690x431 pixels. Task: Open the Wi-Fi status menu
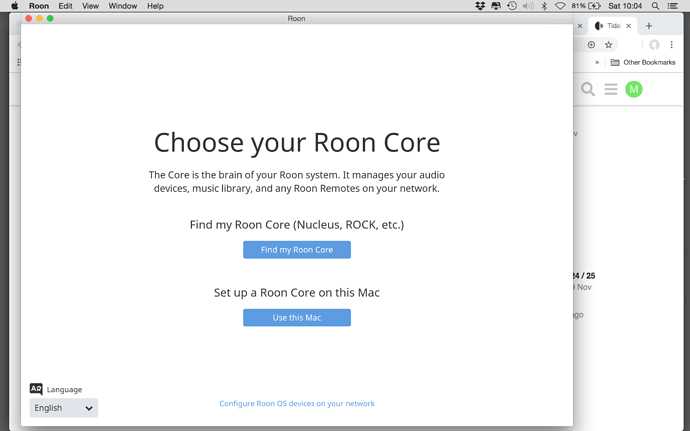[x=560, y=6]
